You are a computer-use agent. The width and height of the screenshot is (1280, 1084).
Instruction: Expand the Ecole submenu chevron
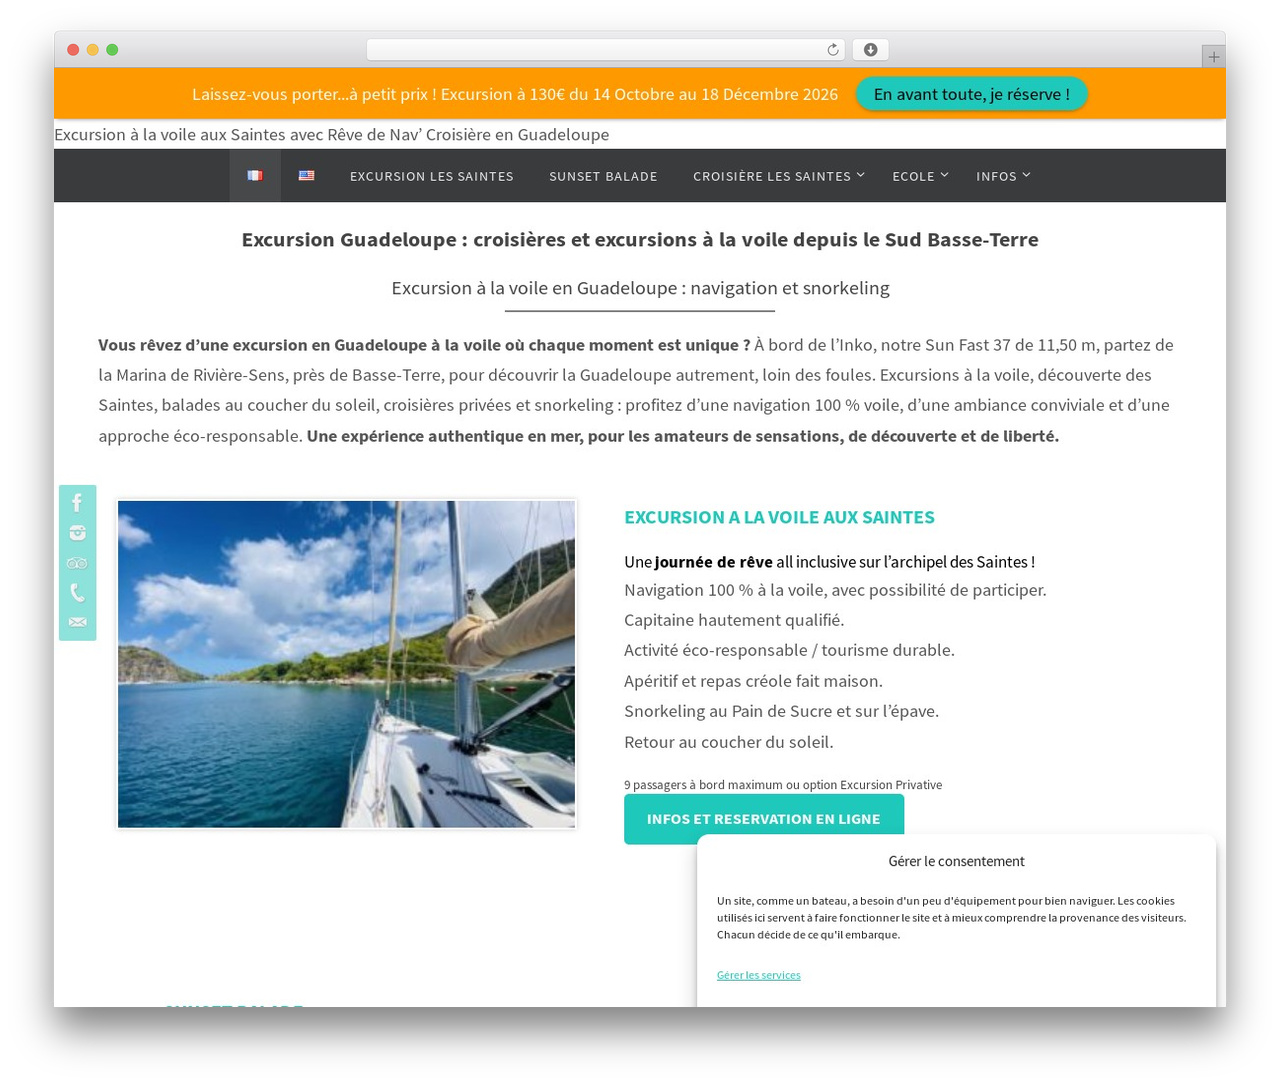click(x=944, y=175)
